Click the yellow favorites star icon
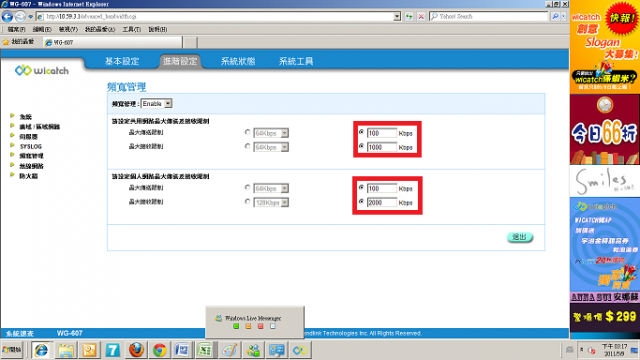The image size is (640, 360). coord(6,42)
